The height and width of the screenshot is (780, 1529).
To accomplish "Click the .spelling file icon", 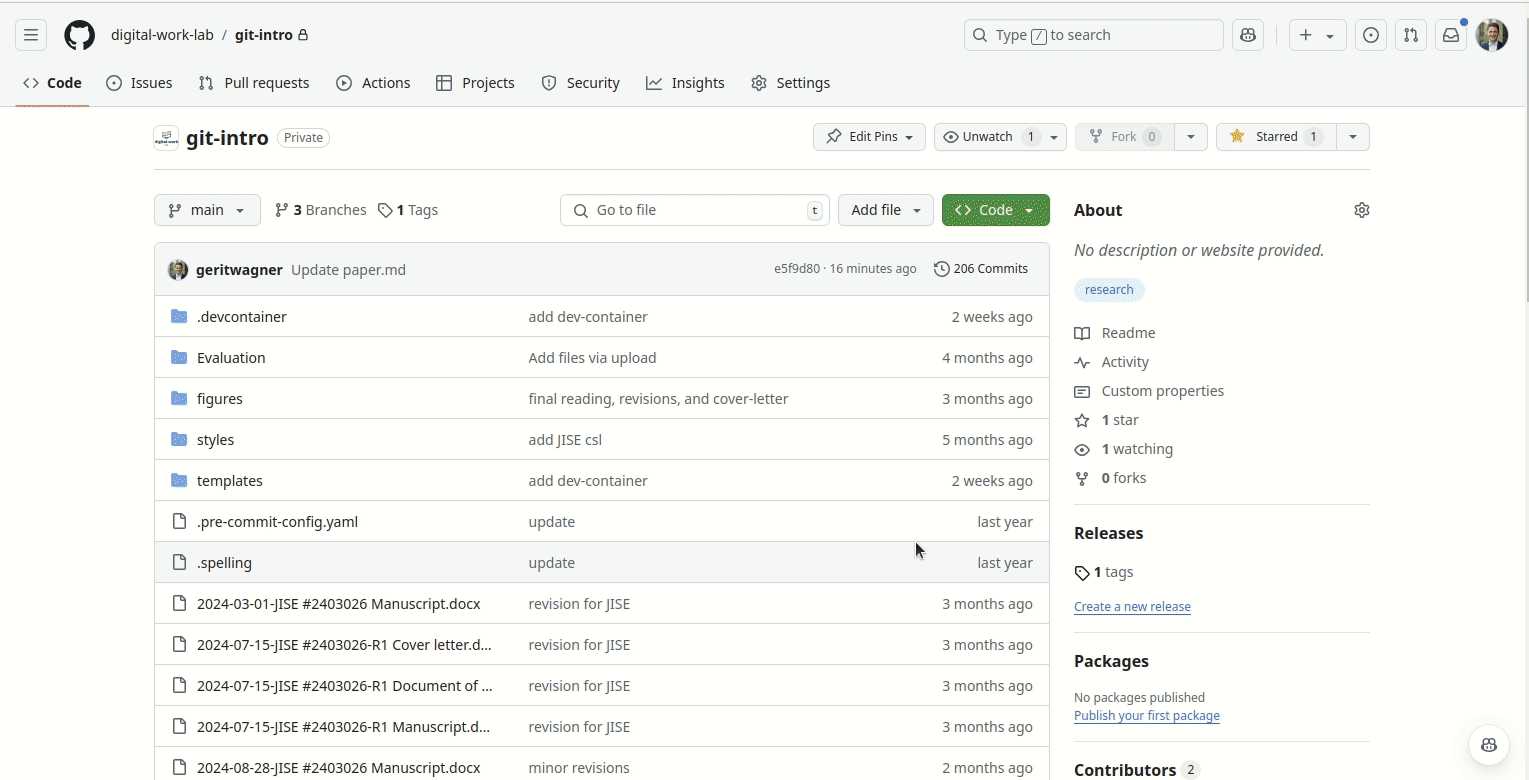I will (x=179, y=562).
